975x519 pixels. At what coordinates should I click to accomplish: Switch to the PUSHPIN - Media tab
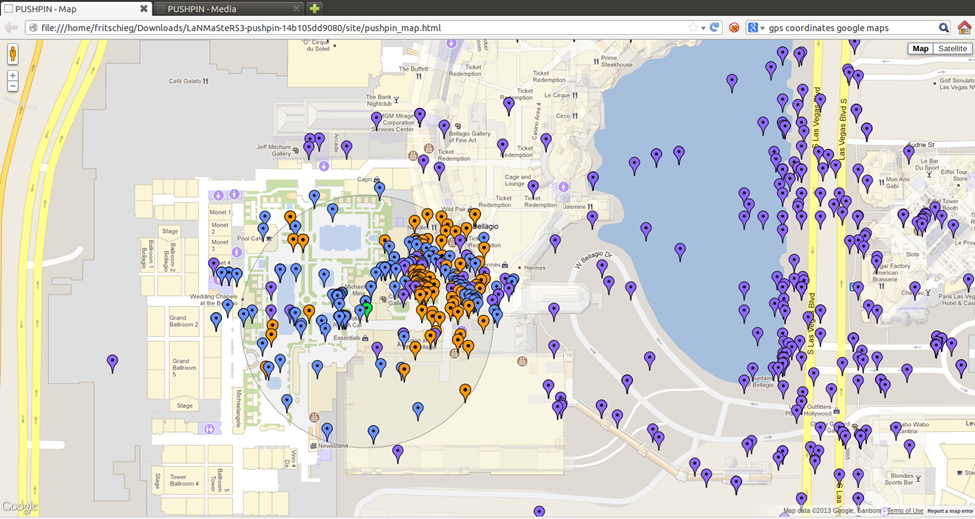(x=227, y=9)
